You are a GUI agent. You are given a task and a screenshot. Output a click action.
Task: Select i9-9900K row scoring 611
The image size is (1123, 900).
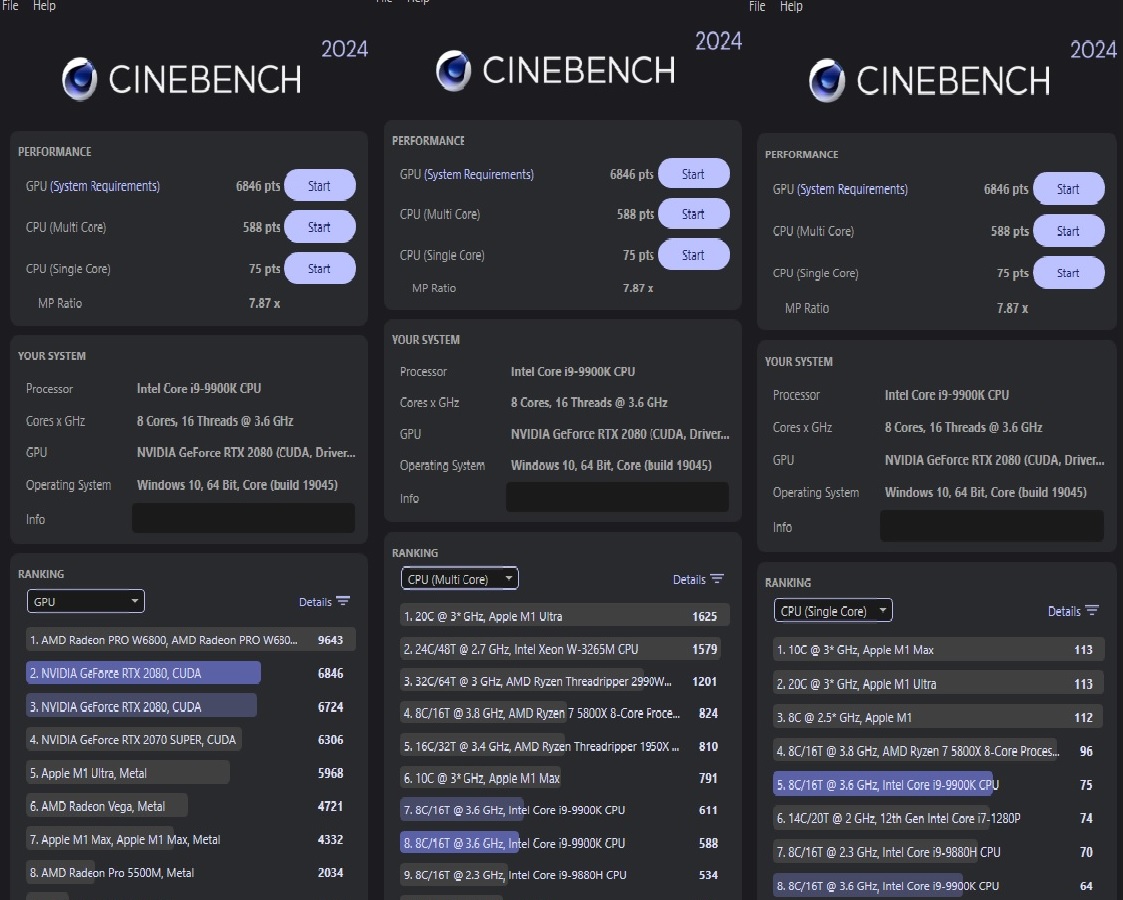(564, 810)
